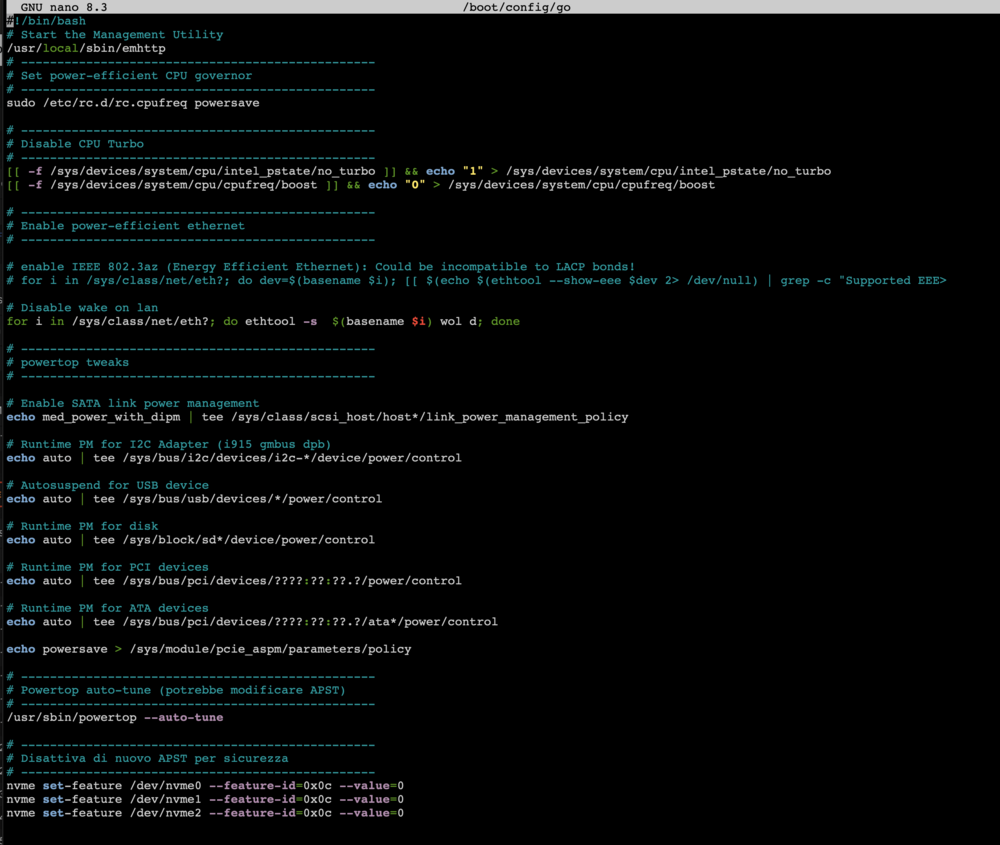
Task: Click '# Disattiva di nuovo APST per sicurezza' comment
Action: [x=147, y=758]
